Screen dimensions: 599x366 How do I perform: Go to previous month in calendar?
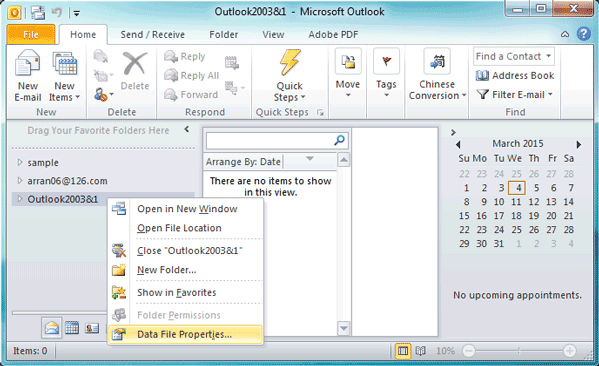(458, 144)
